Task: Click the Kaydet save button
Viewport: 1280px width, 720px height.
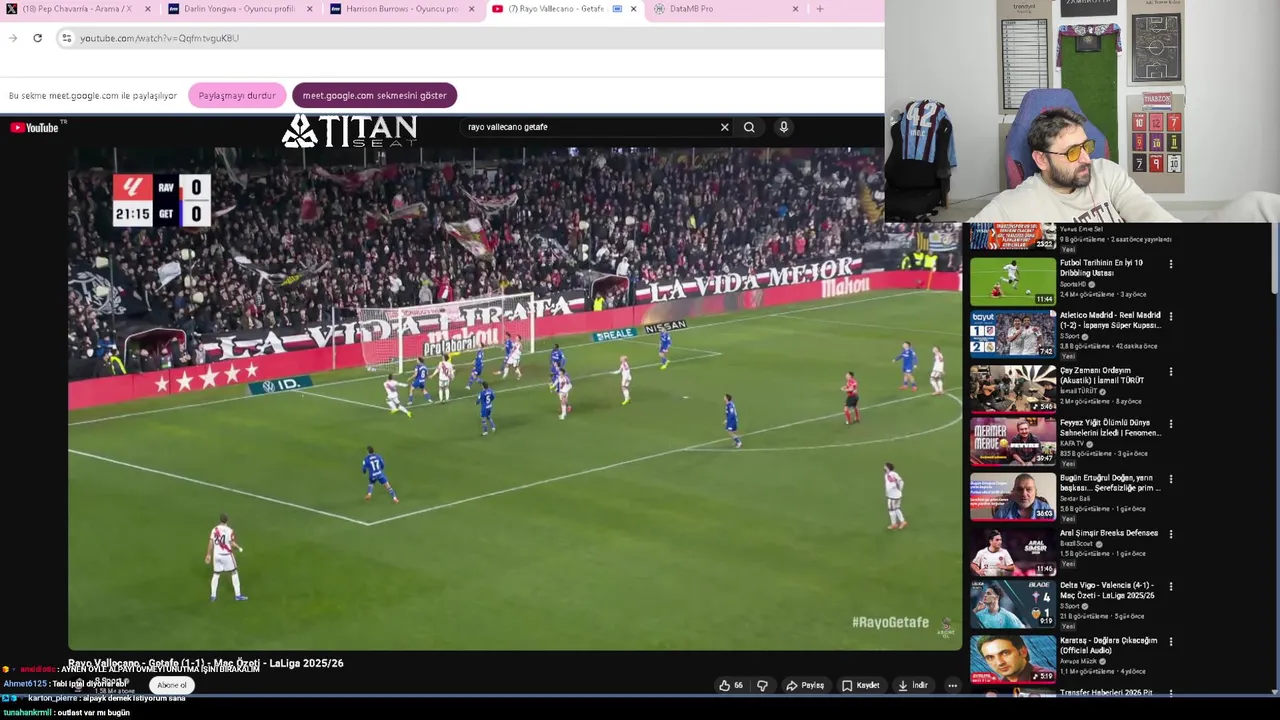Action: (860, 685)
